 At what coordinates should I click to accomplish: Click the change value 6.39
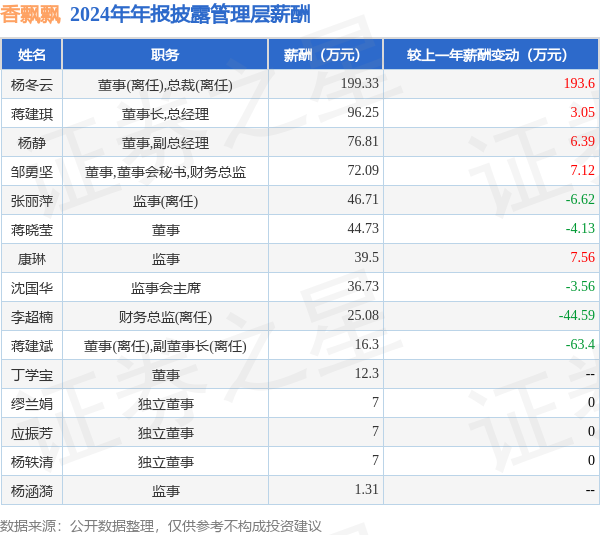click(582, 142)
